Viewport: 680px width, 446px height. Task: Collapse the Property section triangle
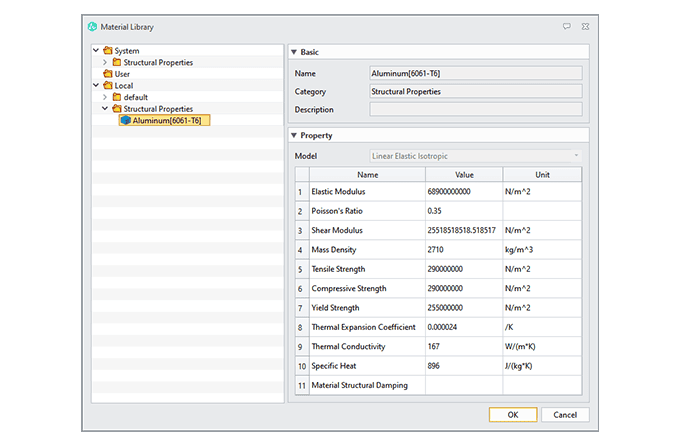point(294,135)
